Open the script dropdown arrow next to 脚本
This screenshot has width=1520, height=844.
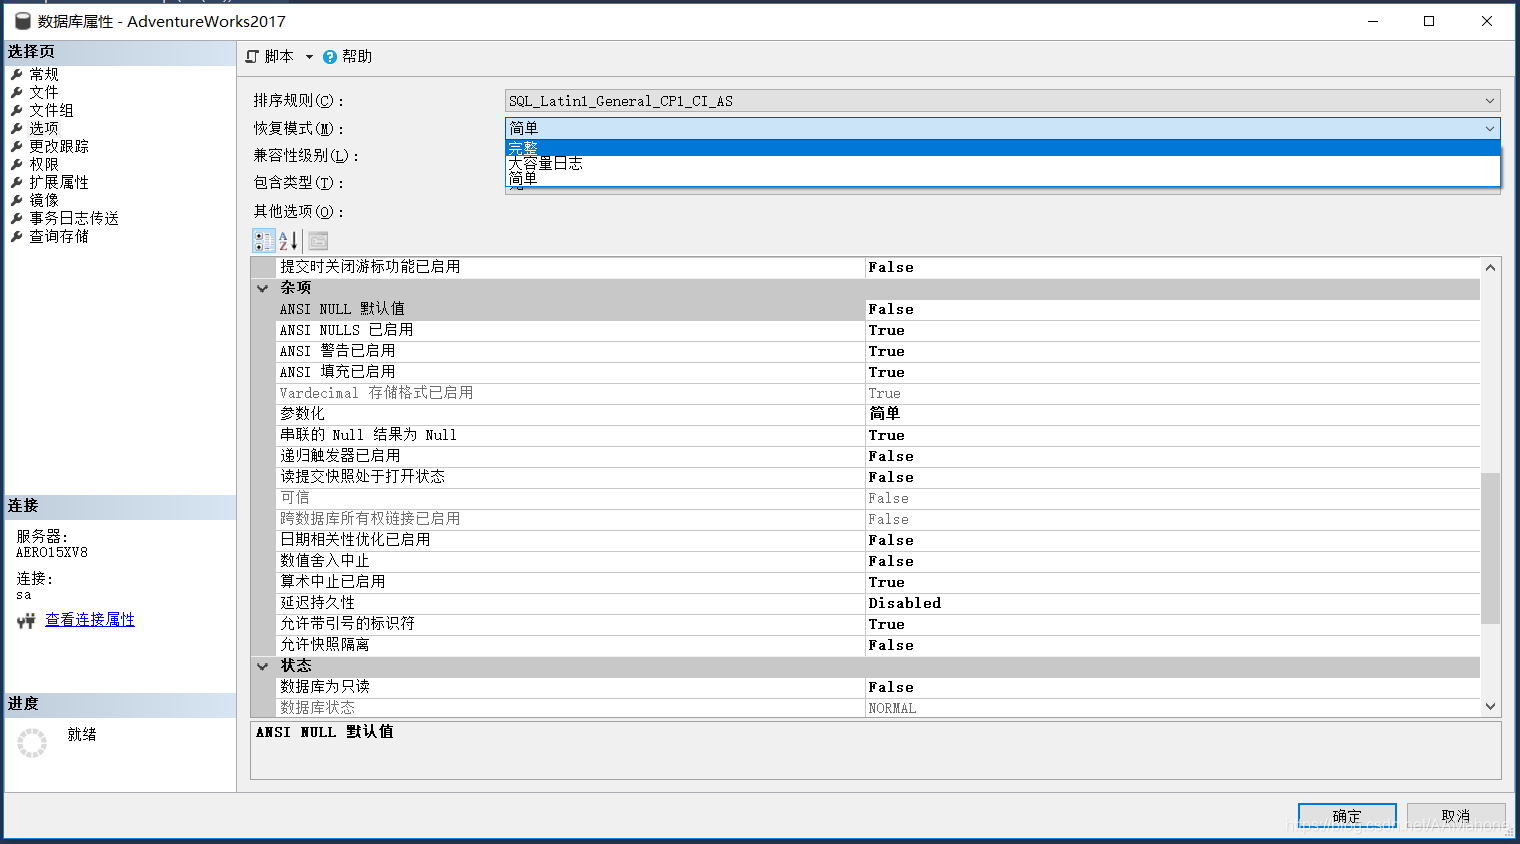pyautogui.click(x=309, y=57)
